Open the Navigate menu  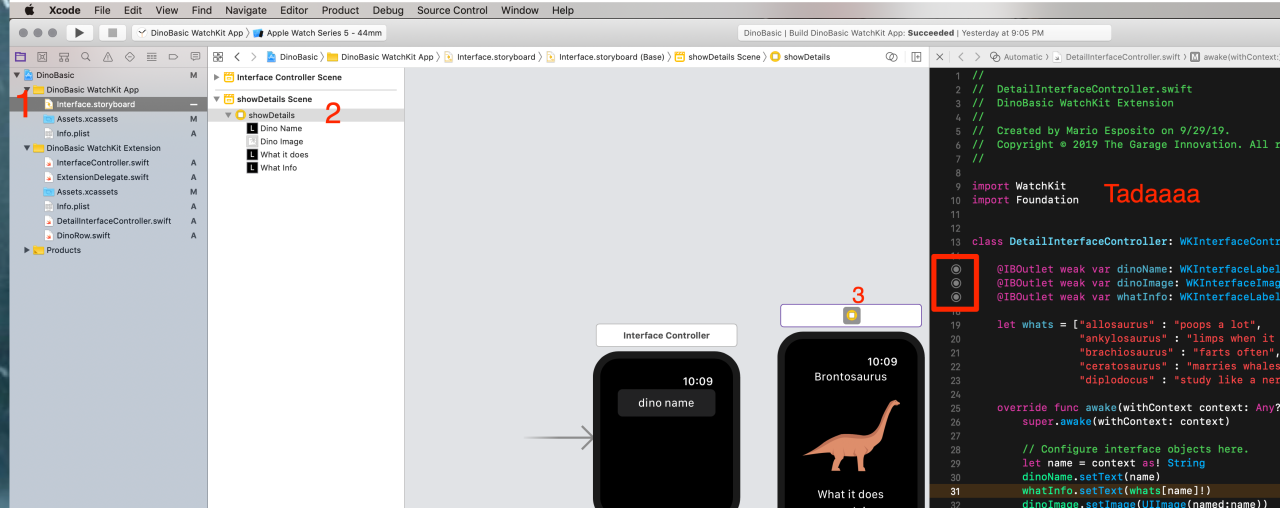246,10
